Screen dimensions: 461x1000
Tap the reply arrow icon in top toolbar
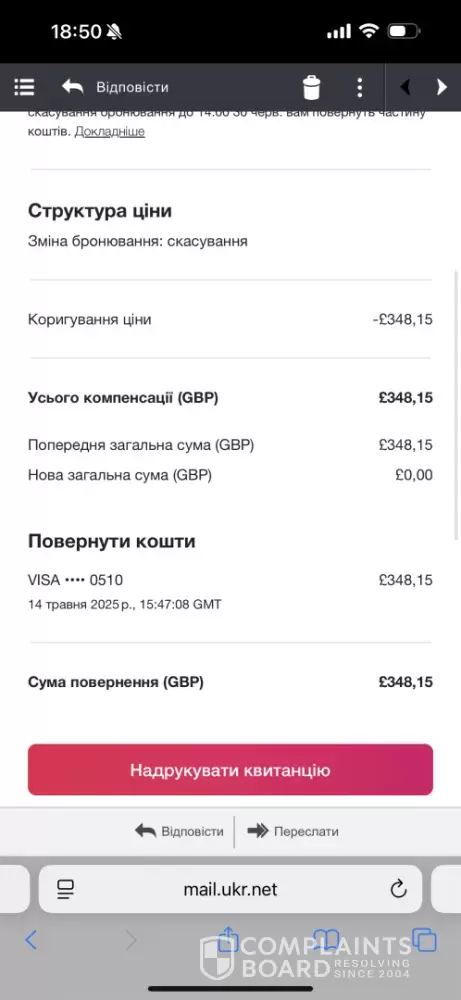click(x=73, y=87)
